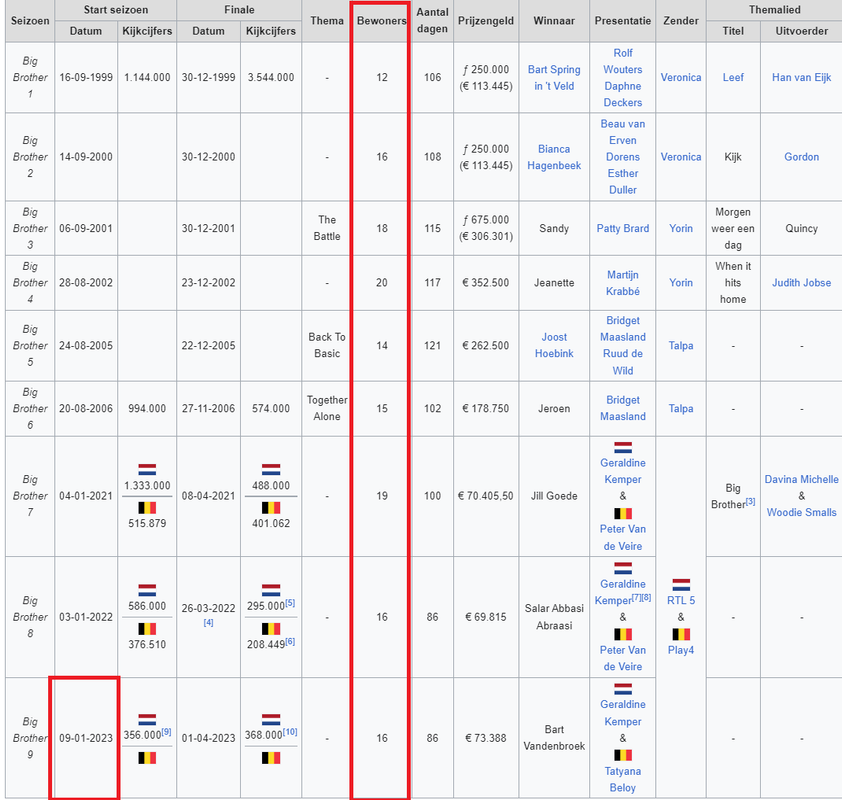Screen dimensions: 842x800
Task: Open the Judith Jobse performer link
Action: tap(801, 282)
